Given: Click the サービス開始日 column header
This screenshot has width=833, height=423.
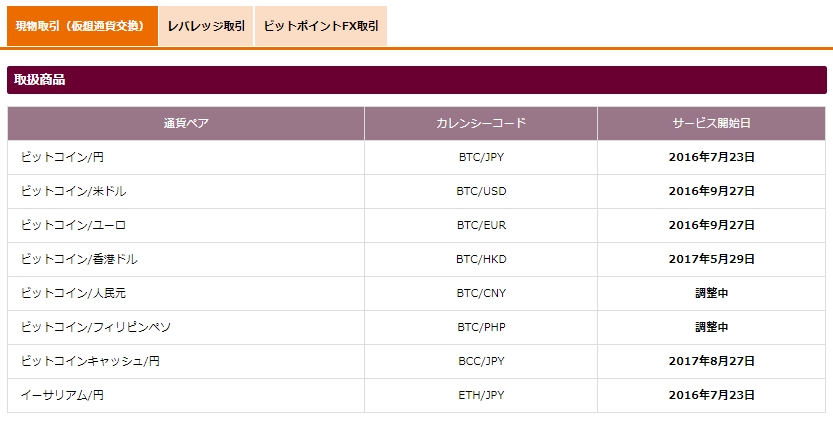Looking at the screenshot, I should 711,124.
